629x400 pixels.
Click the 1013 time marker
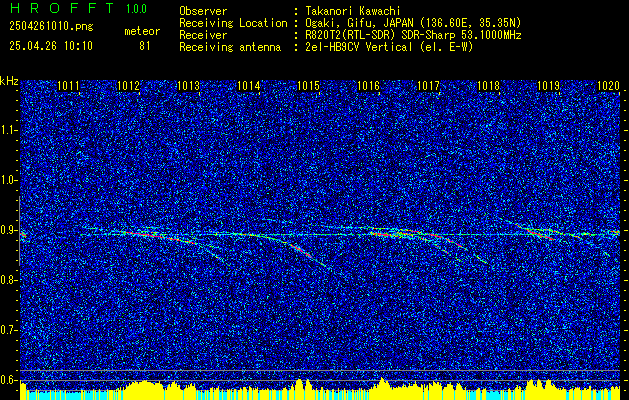click(189, 86)
